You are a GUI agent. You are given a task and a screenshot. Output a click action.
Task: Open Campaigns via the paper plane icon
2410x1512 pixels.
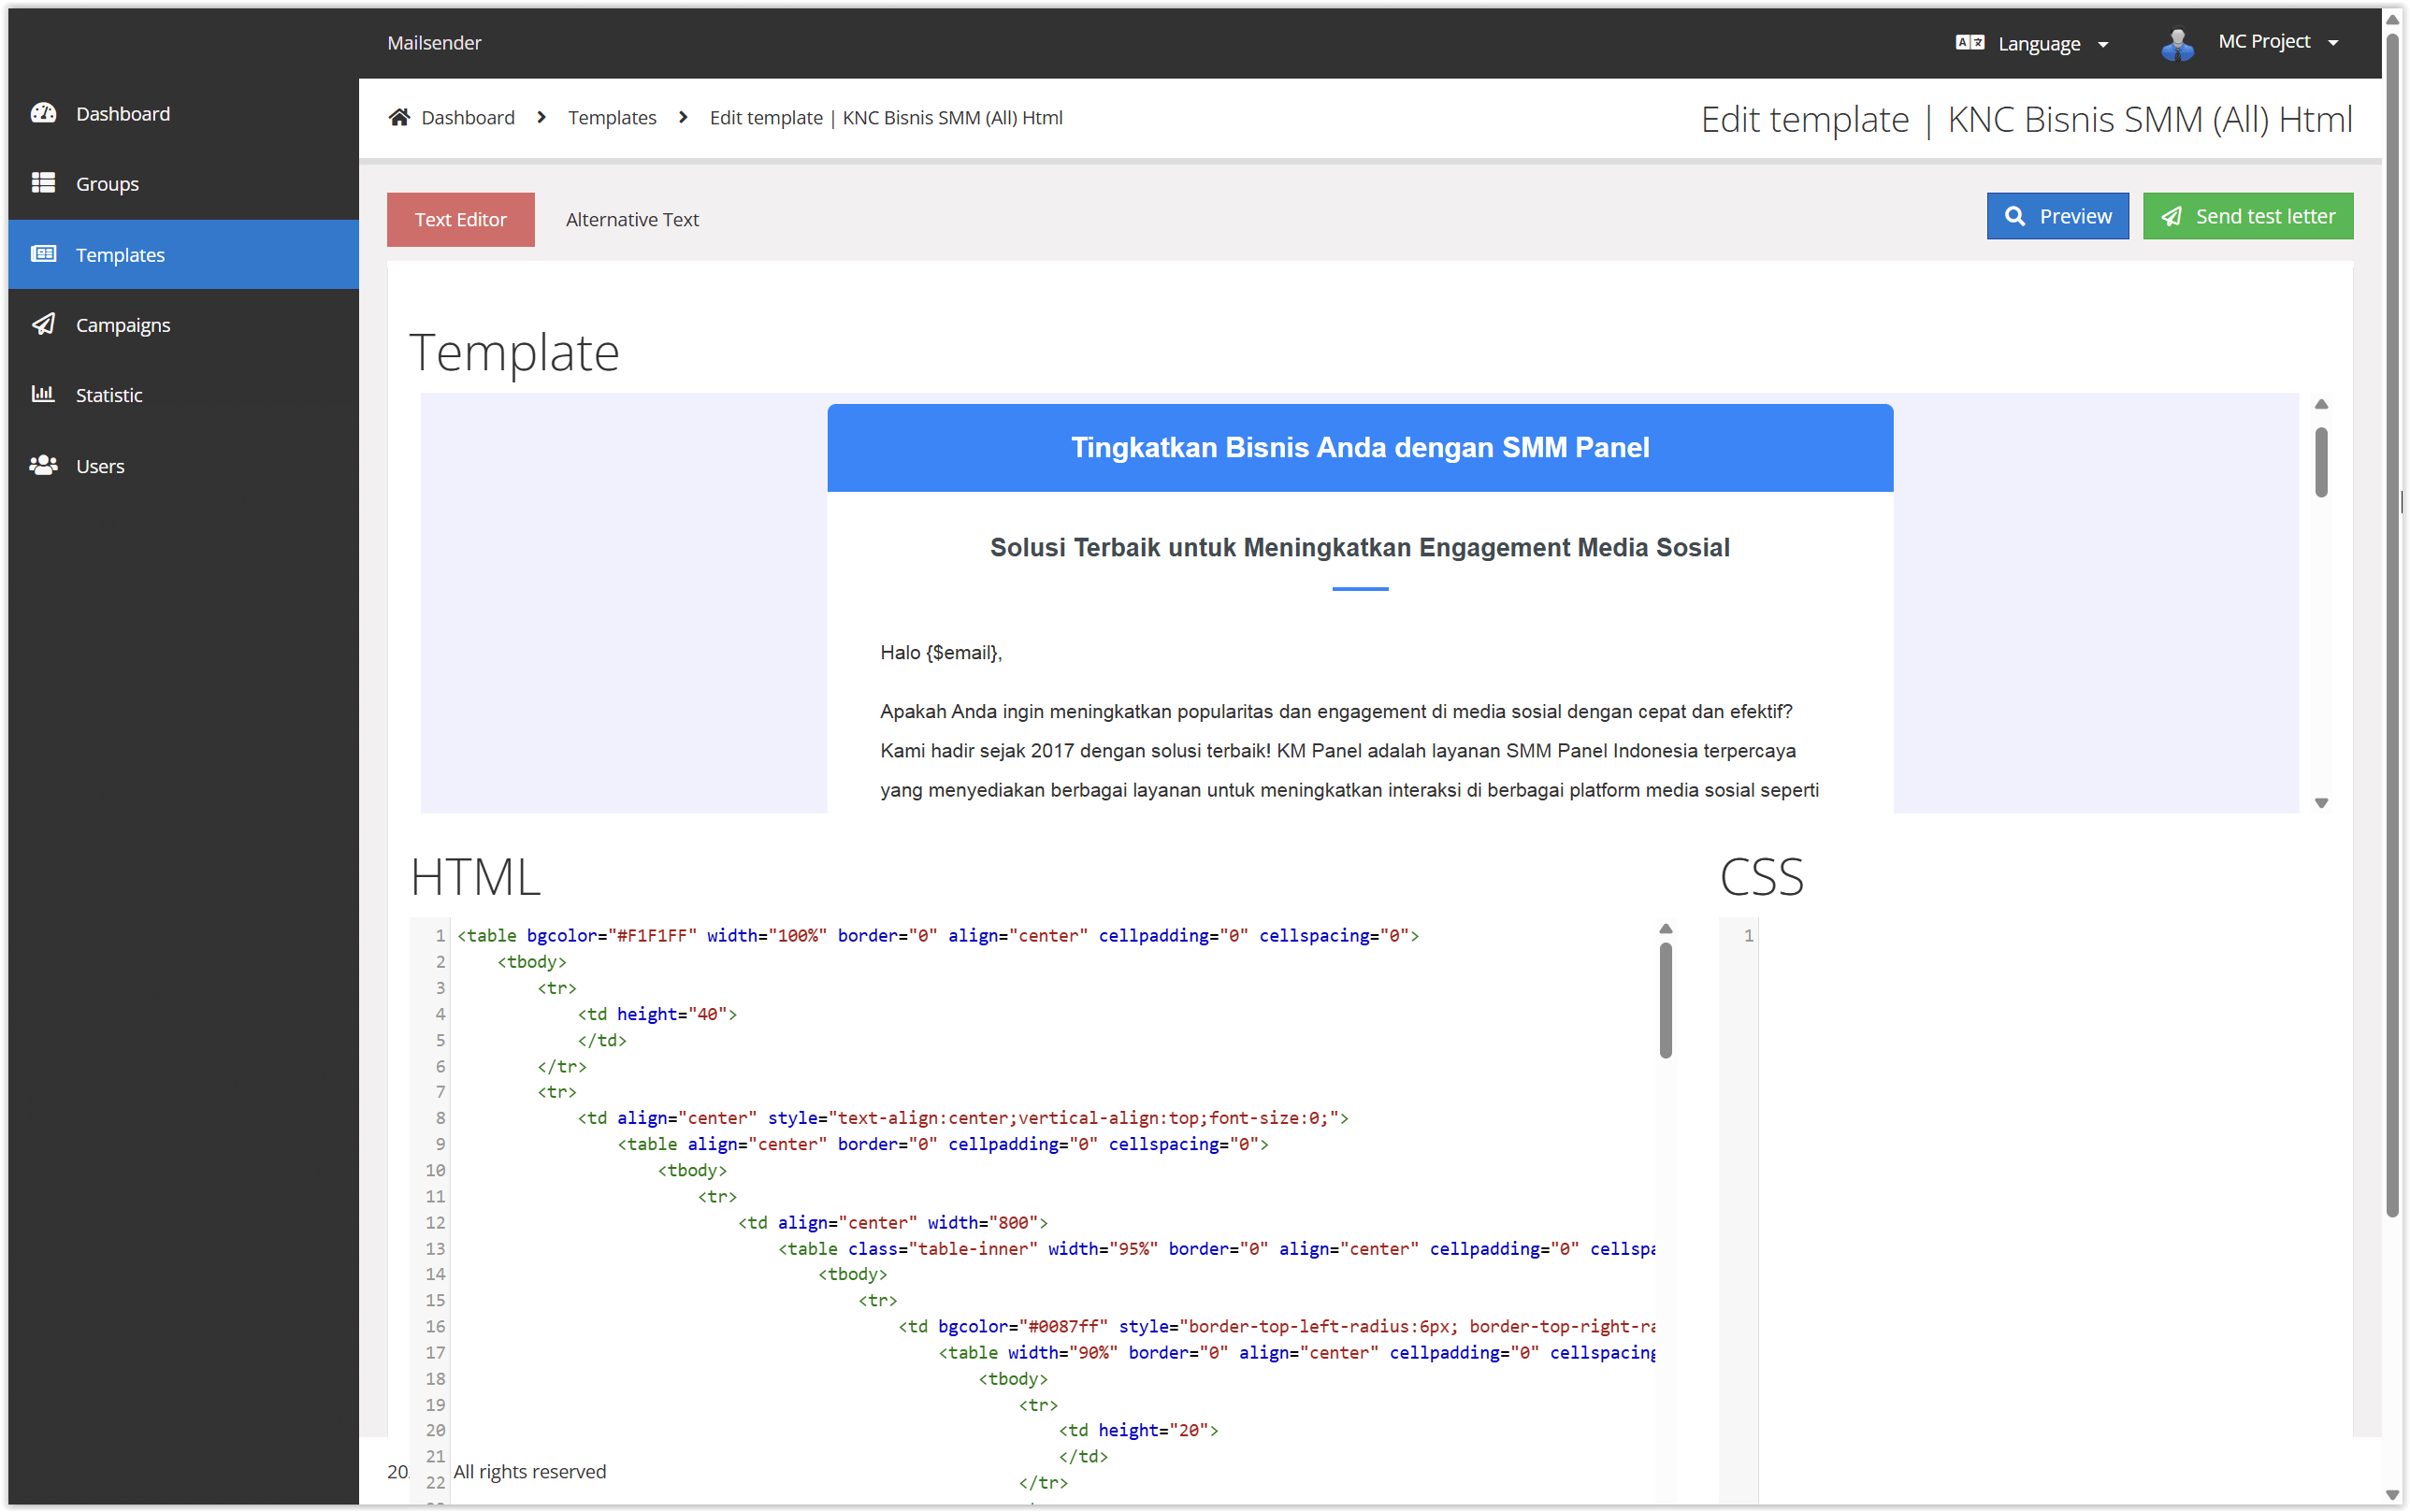pos(44,324)
